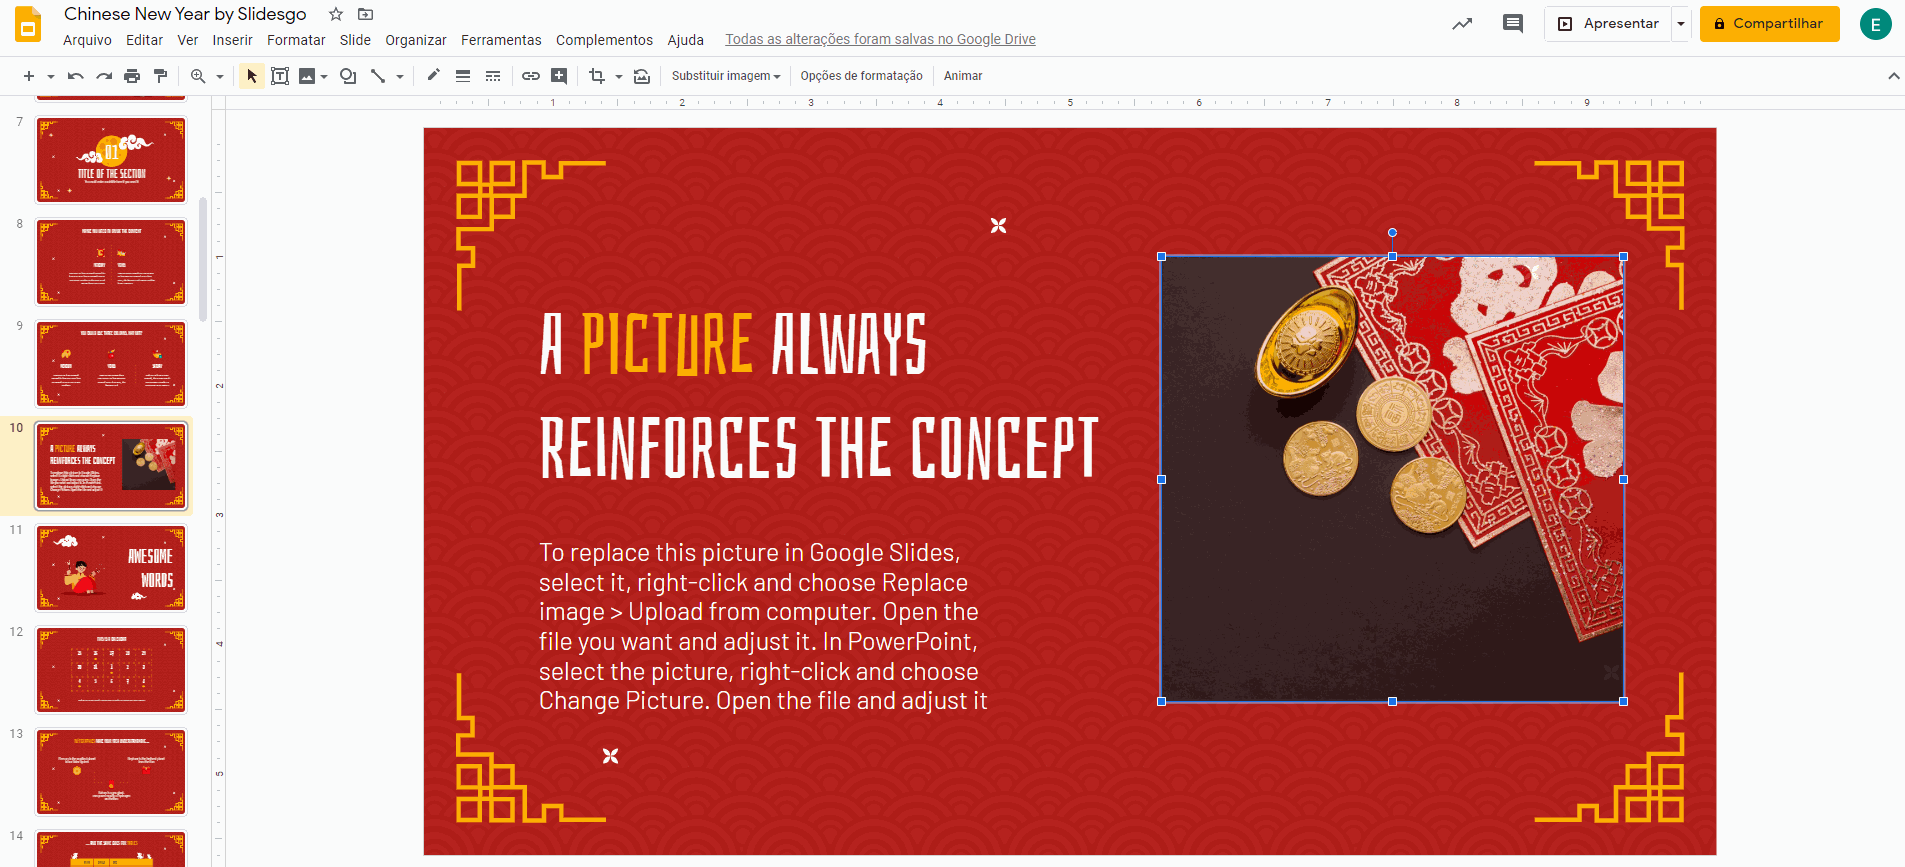Open the Inserir menu

232,40
